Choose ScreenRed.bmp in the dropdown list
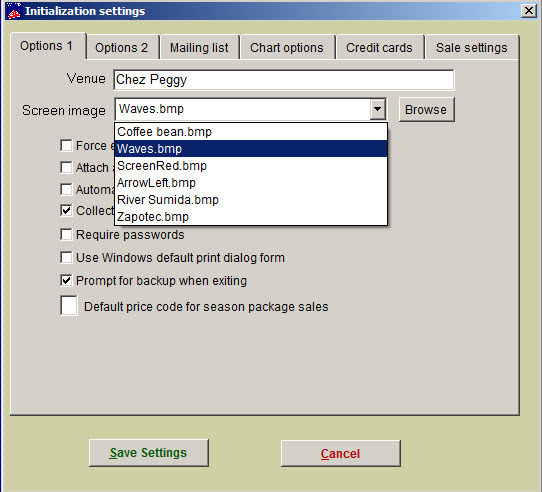The height and width of the screenshot is (492, 542). click(251, 166)
